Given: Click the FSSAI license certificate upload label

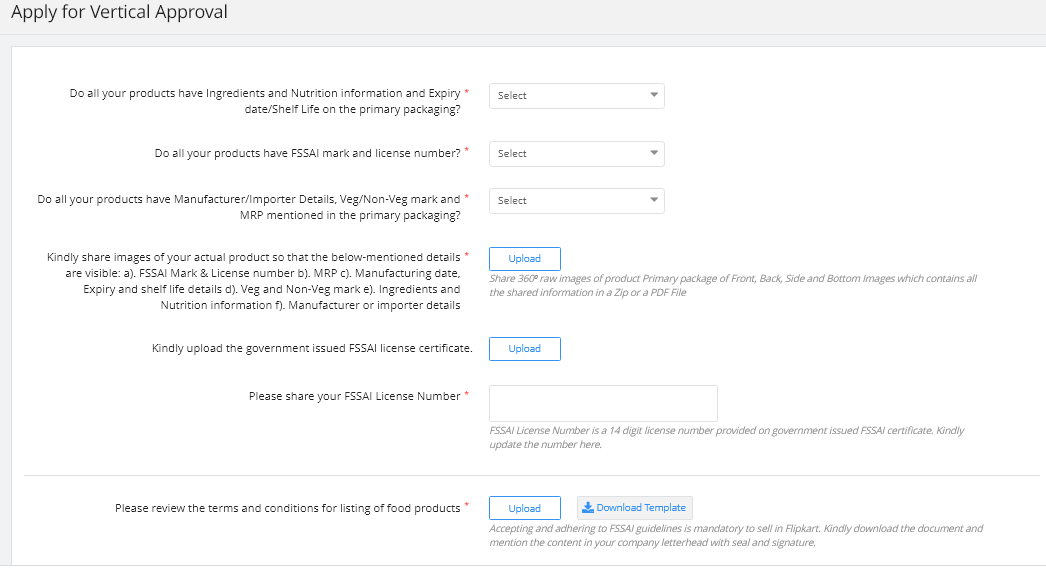Looking at the screenshot, I should point(312,349).
